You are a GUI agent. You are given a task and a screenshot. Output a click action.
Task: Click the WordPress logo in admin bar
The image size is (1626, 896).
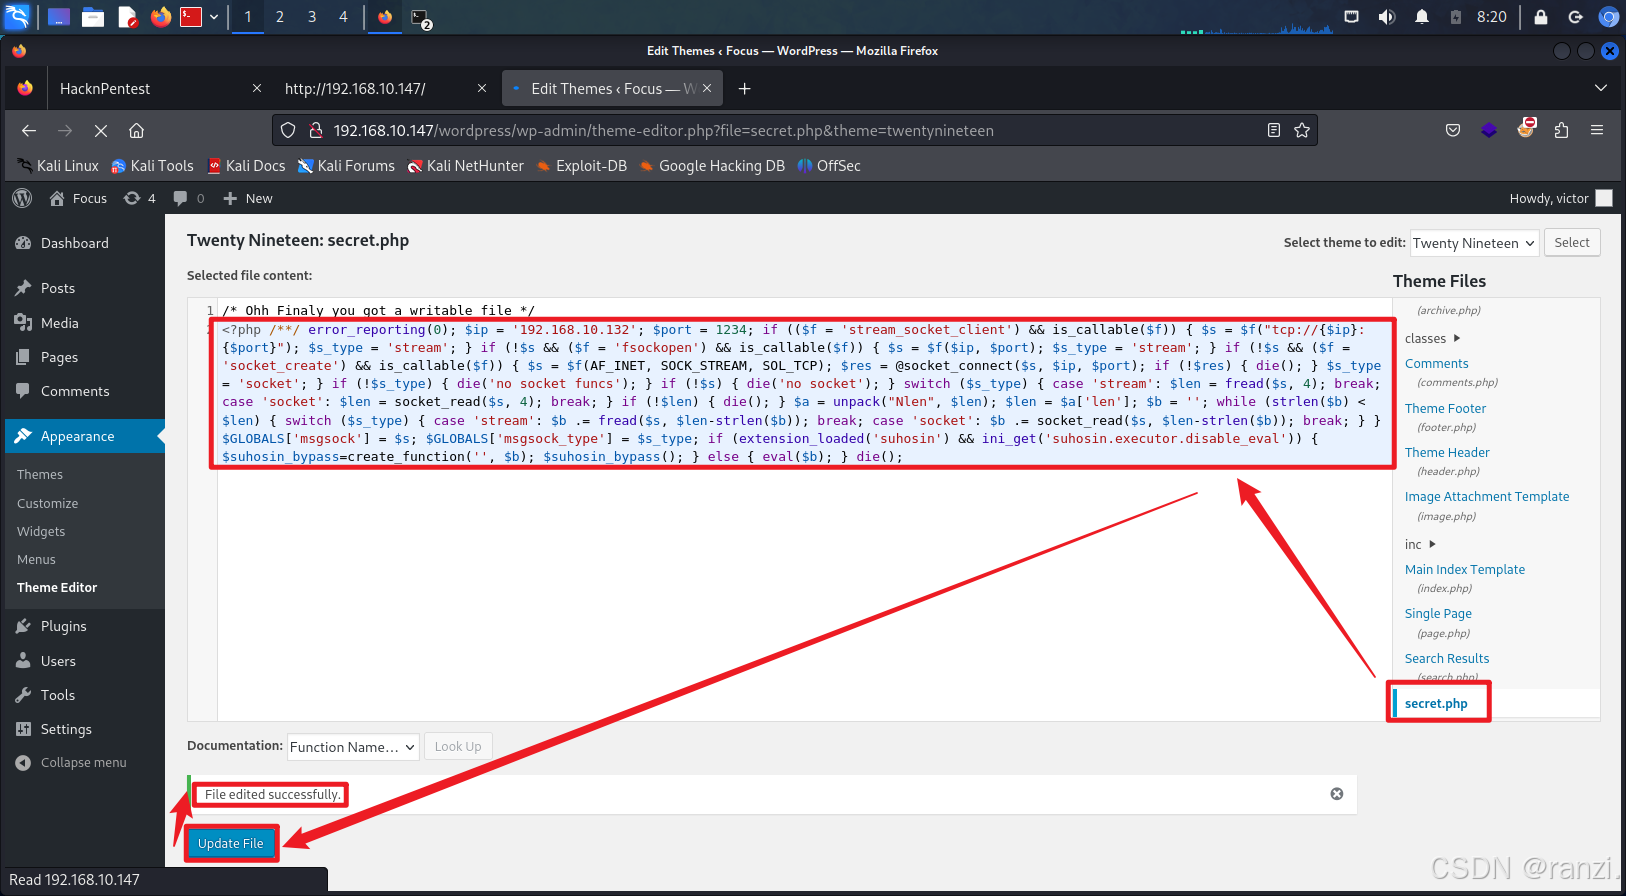point(22,198)
